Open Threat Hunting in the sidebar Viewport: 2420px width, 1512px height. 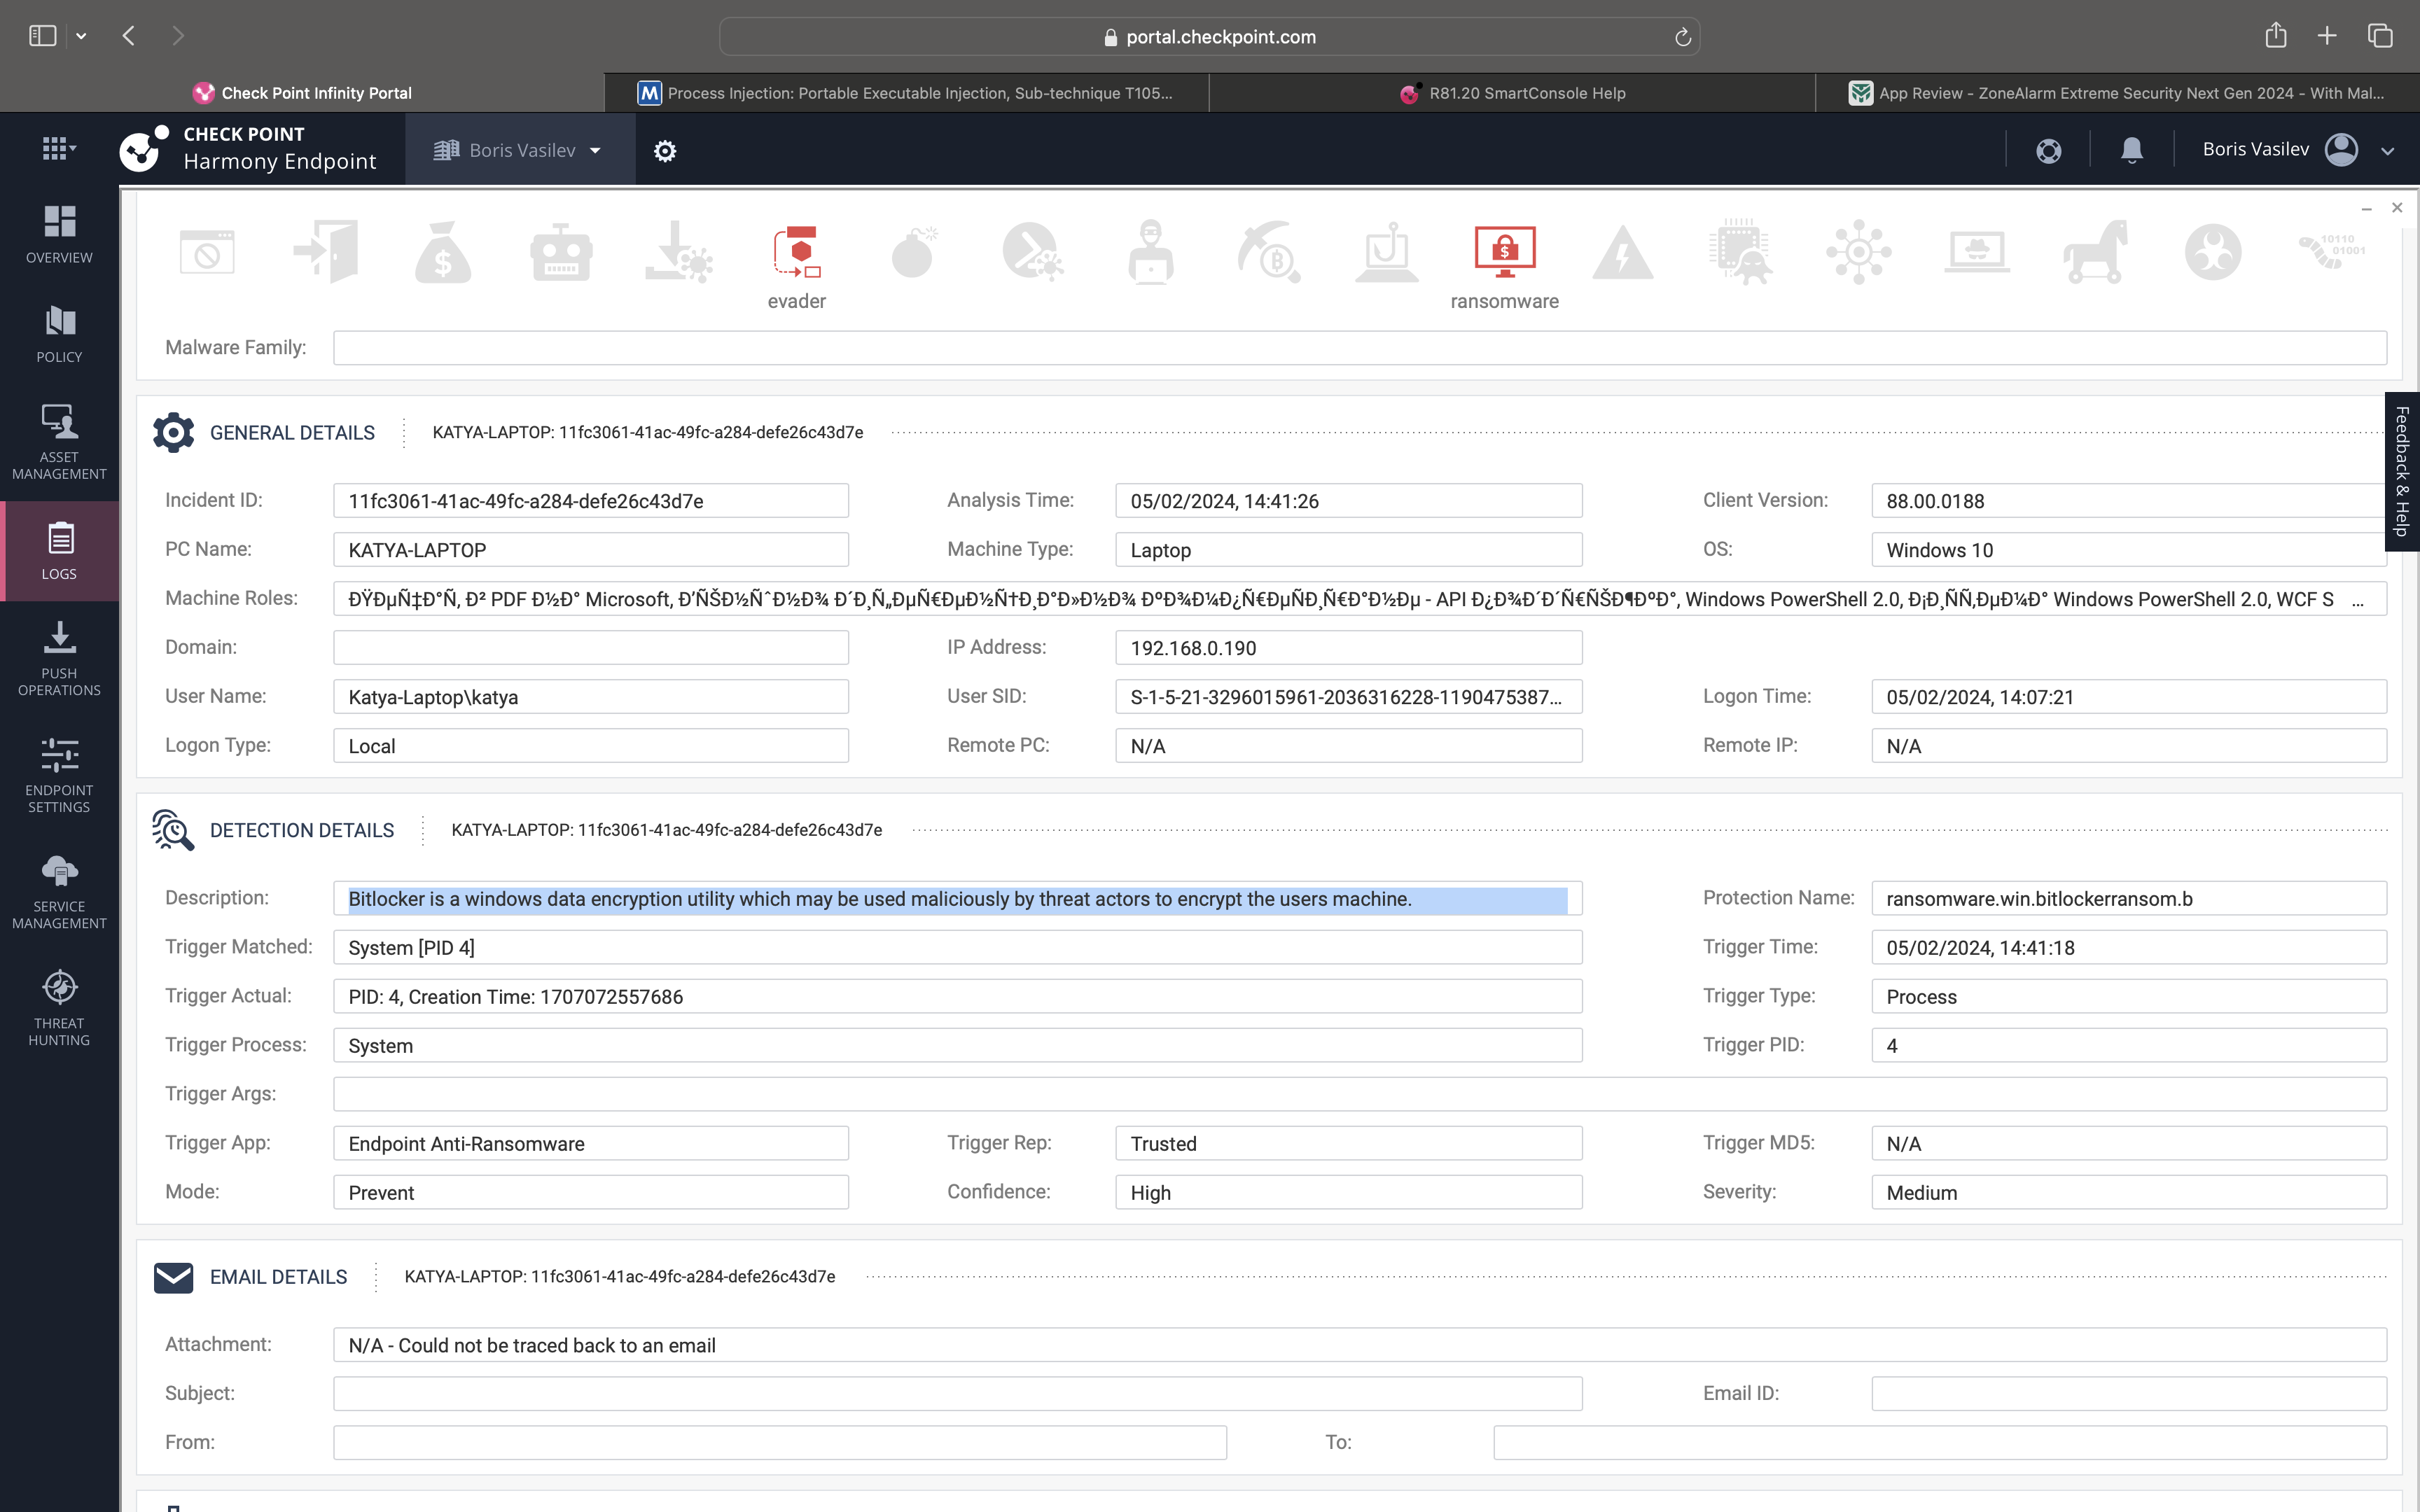(59, 1009)
